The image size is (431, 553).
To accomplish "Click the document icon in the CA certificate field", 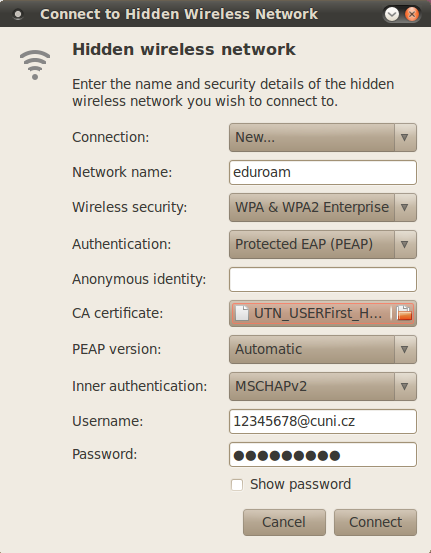I will [x=242, y=313].
